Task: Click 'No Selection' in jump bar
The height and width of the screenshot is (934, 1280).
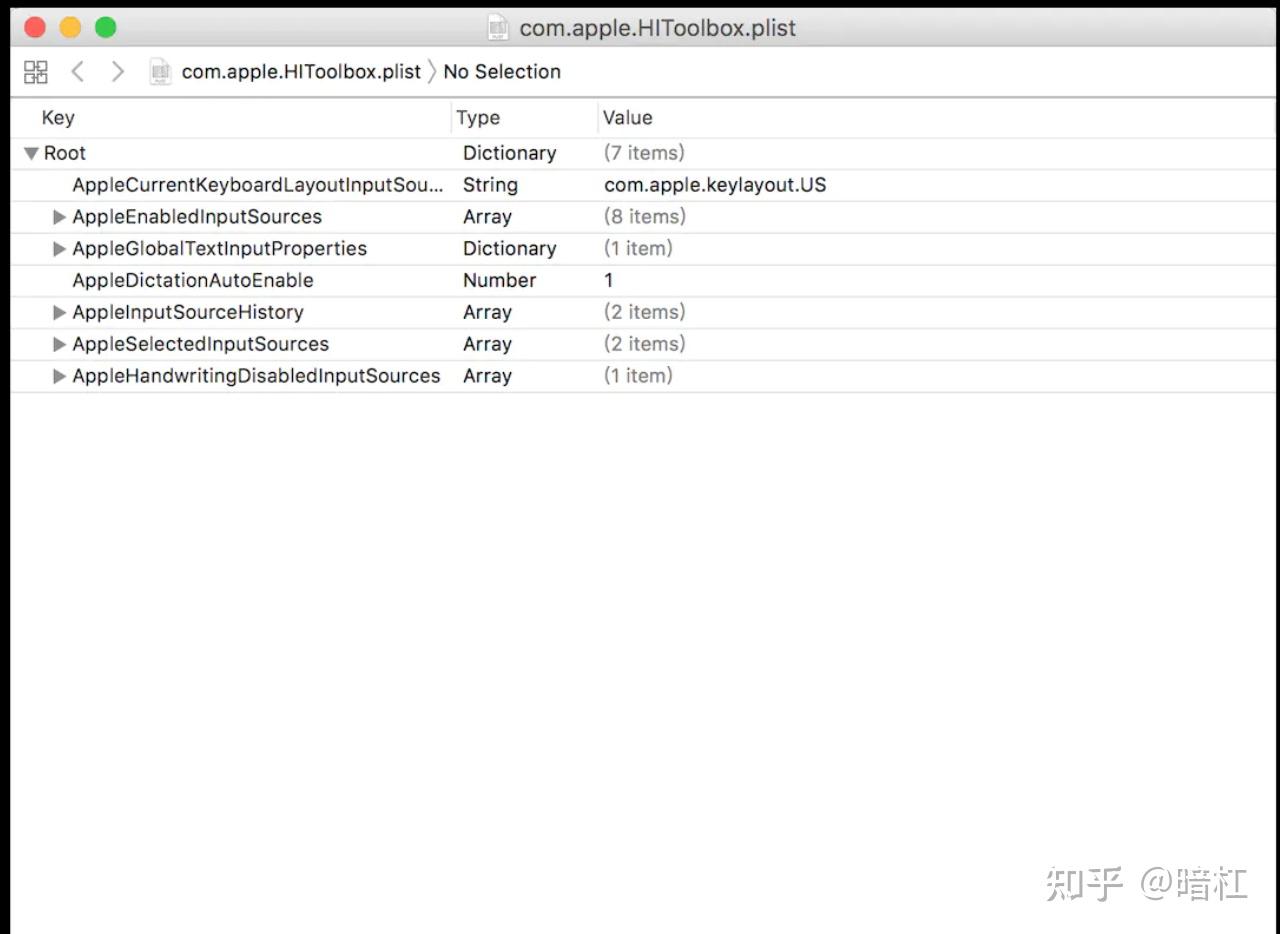Action: pyautogui.click(x=502, y=72)
